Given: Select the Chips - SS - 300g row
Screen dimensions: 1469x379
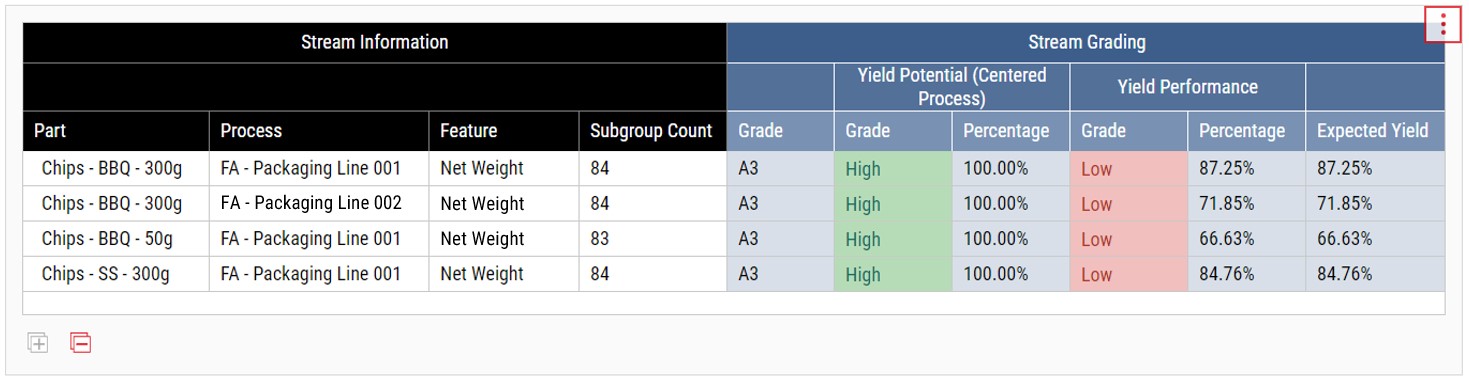Looking at the screenshot, I should pos(734,274).
